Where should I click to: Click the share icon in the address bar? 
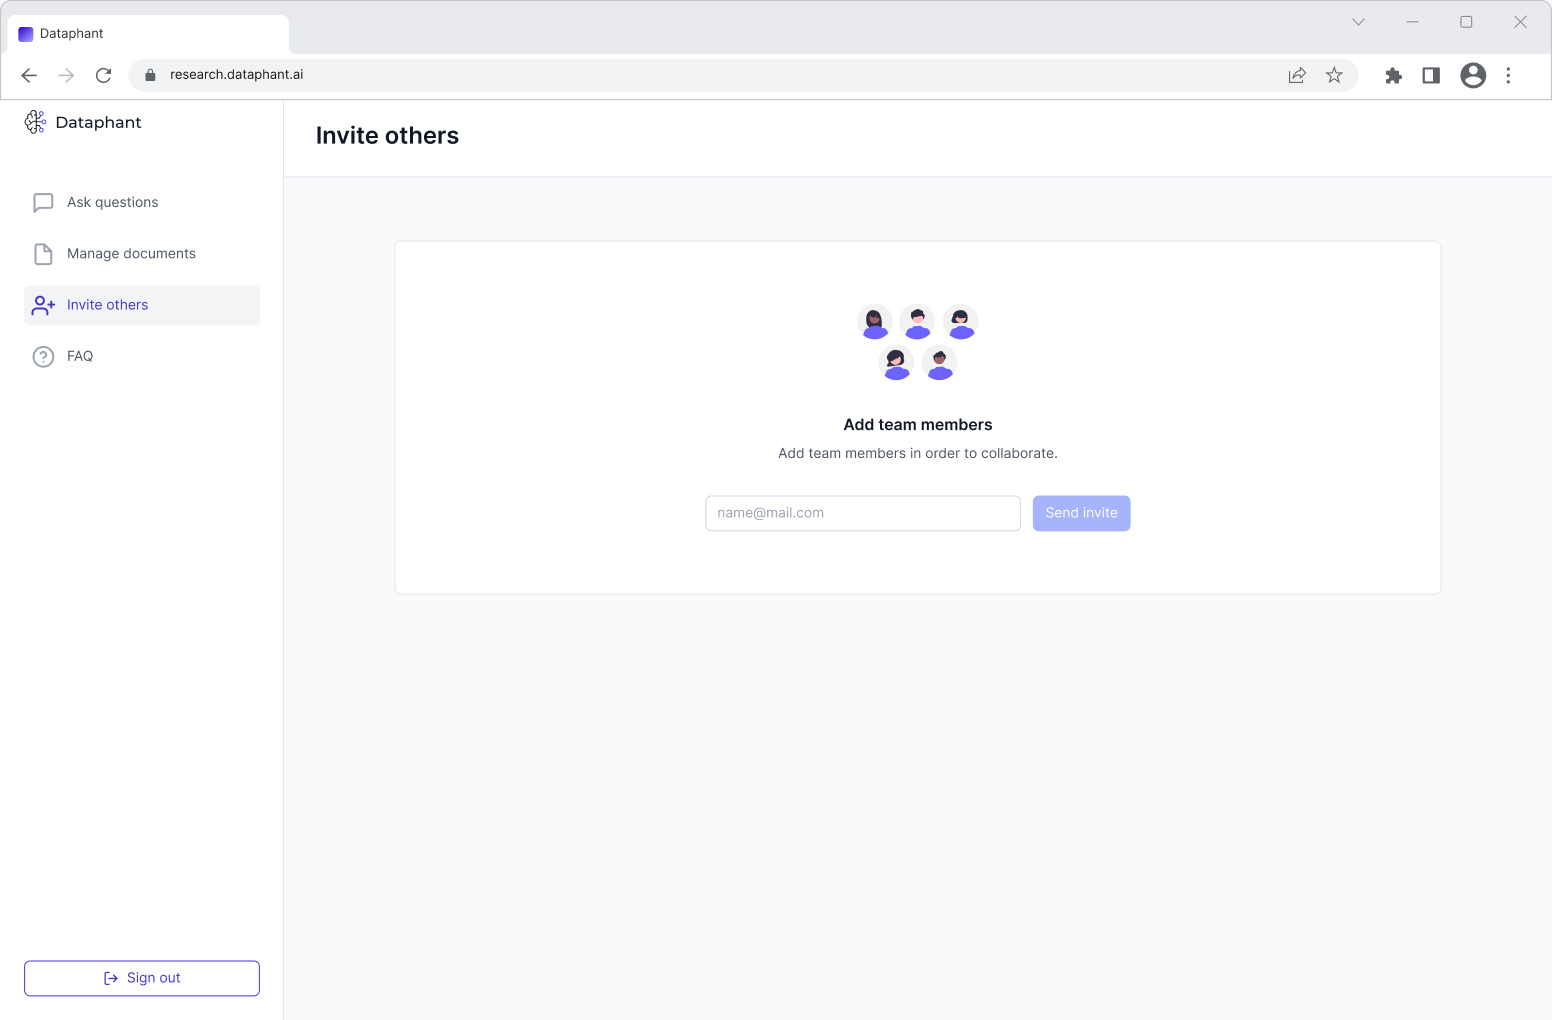(x=1297, y=75)
